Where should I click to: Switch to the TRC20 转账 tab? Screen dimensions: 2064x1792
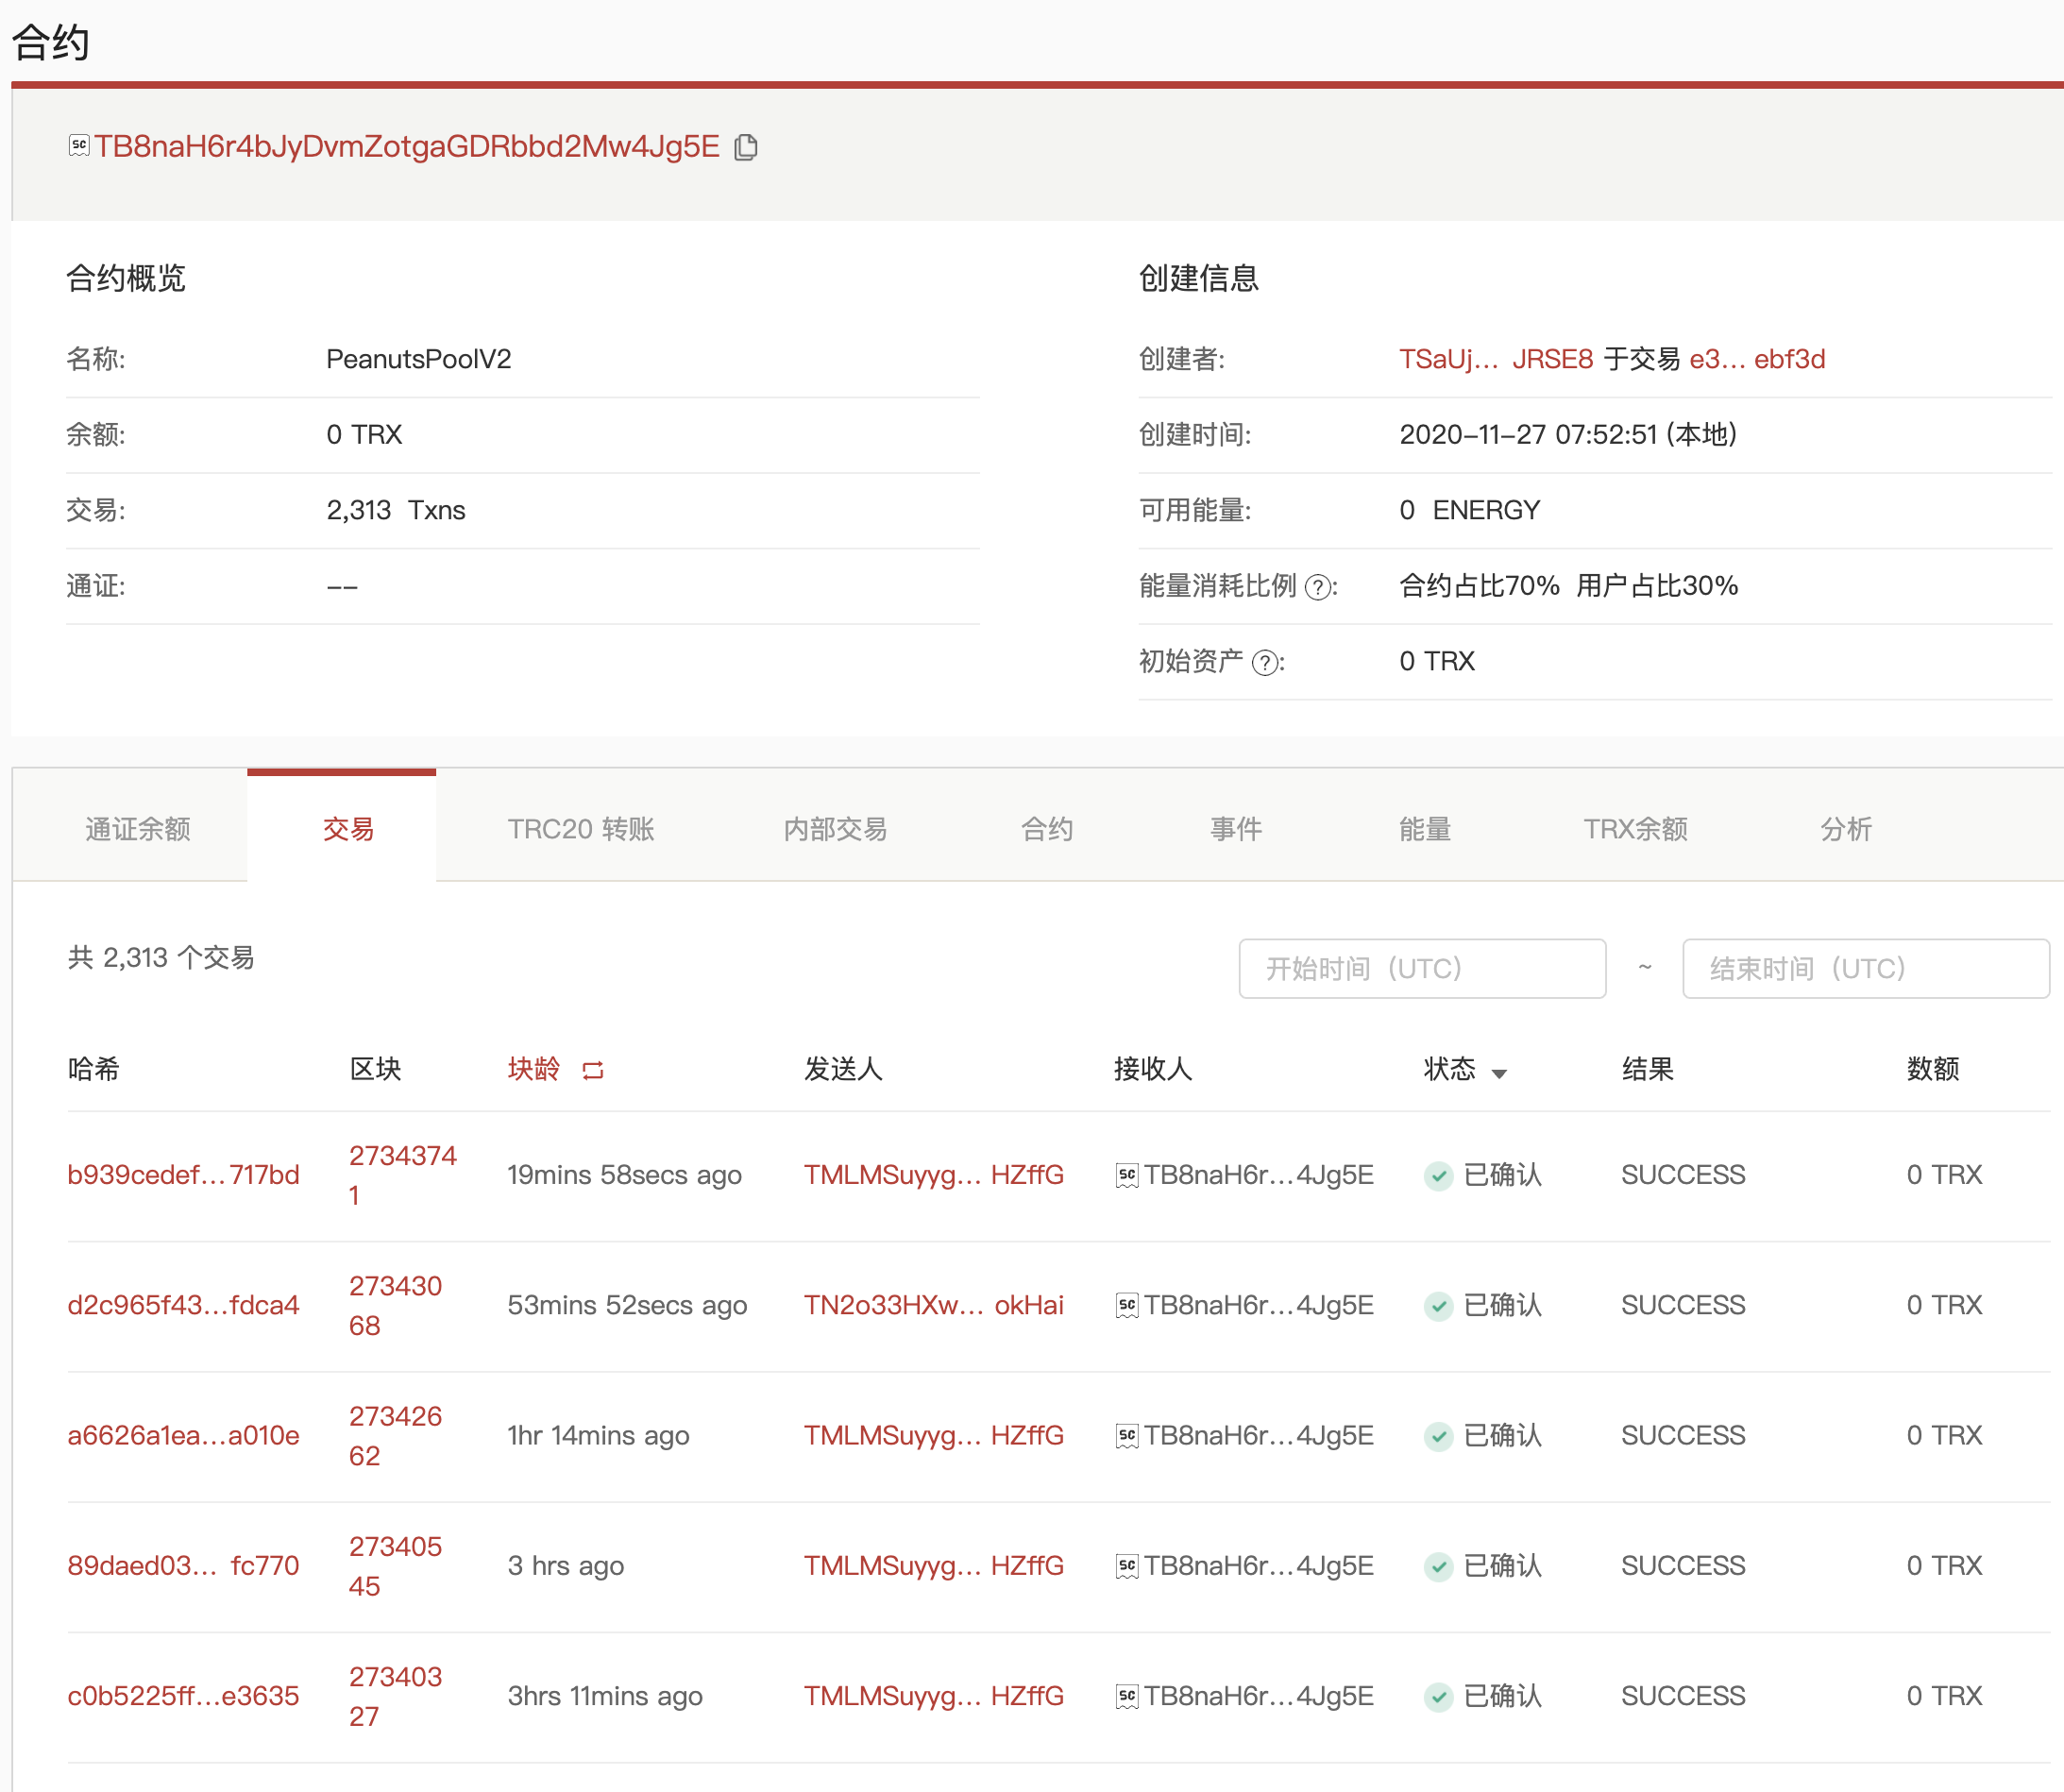[x=580, y=829]
